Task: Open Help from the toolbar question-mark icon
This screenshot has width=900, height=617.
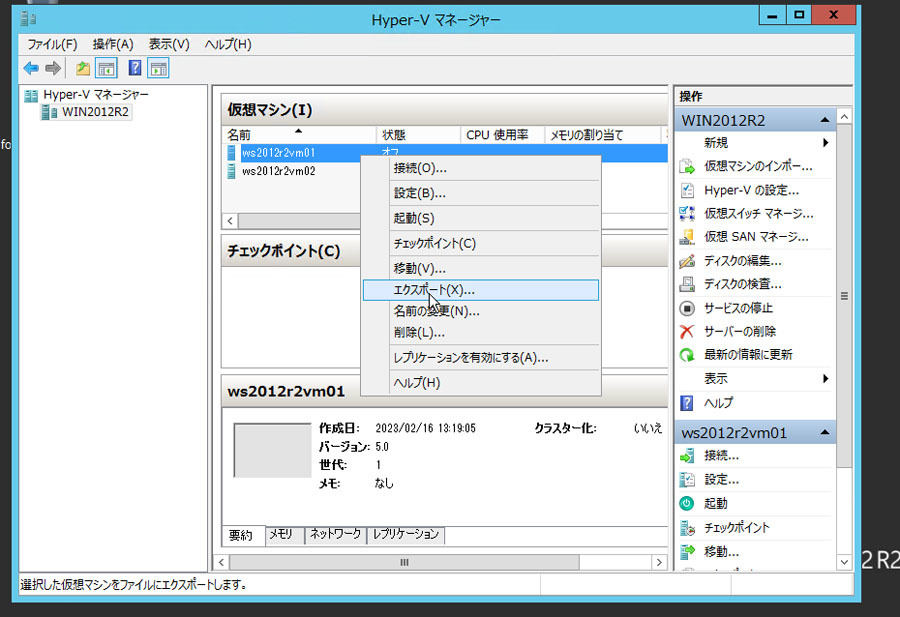Action: coord(135,68)
